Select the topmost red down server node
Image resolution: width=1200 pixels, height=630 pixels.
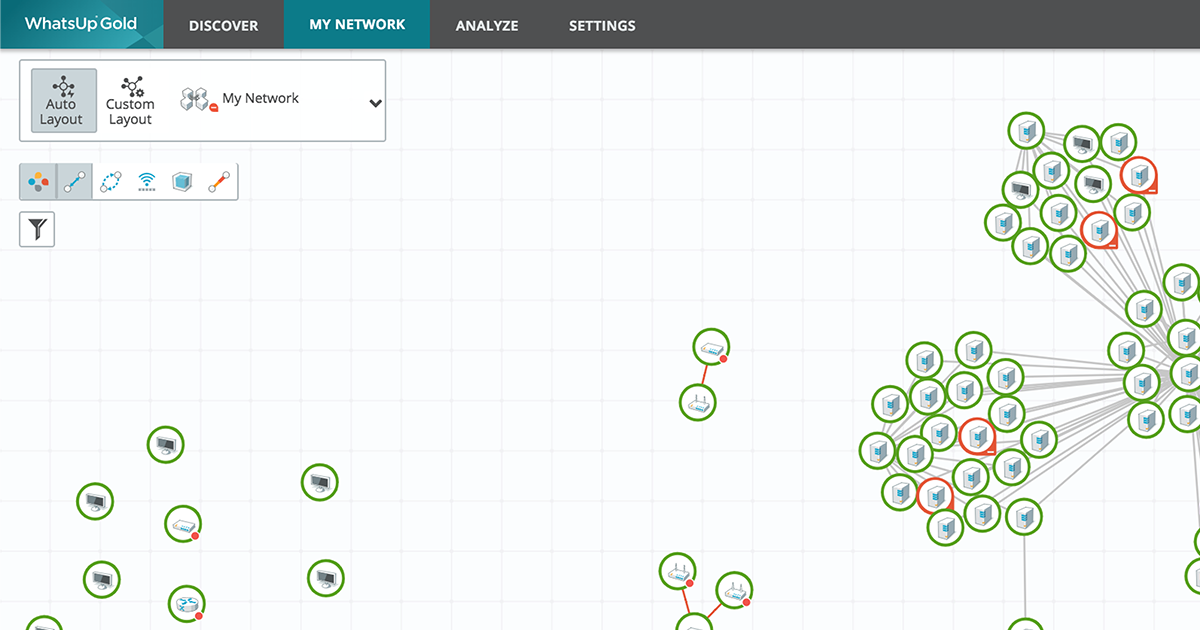(1138, 175)
